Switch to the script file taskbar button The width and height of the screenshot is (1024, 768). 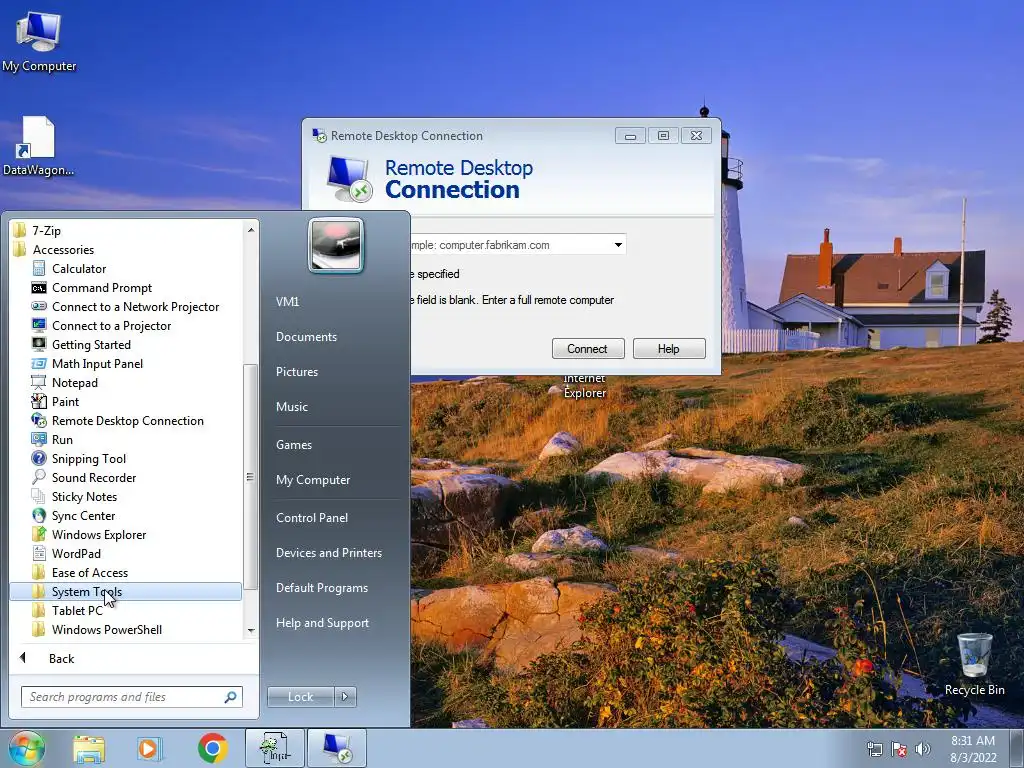[275, 748]
